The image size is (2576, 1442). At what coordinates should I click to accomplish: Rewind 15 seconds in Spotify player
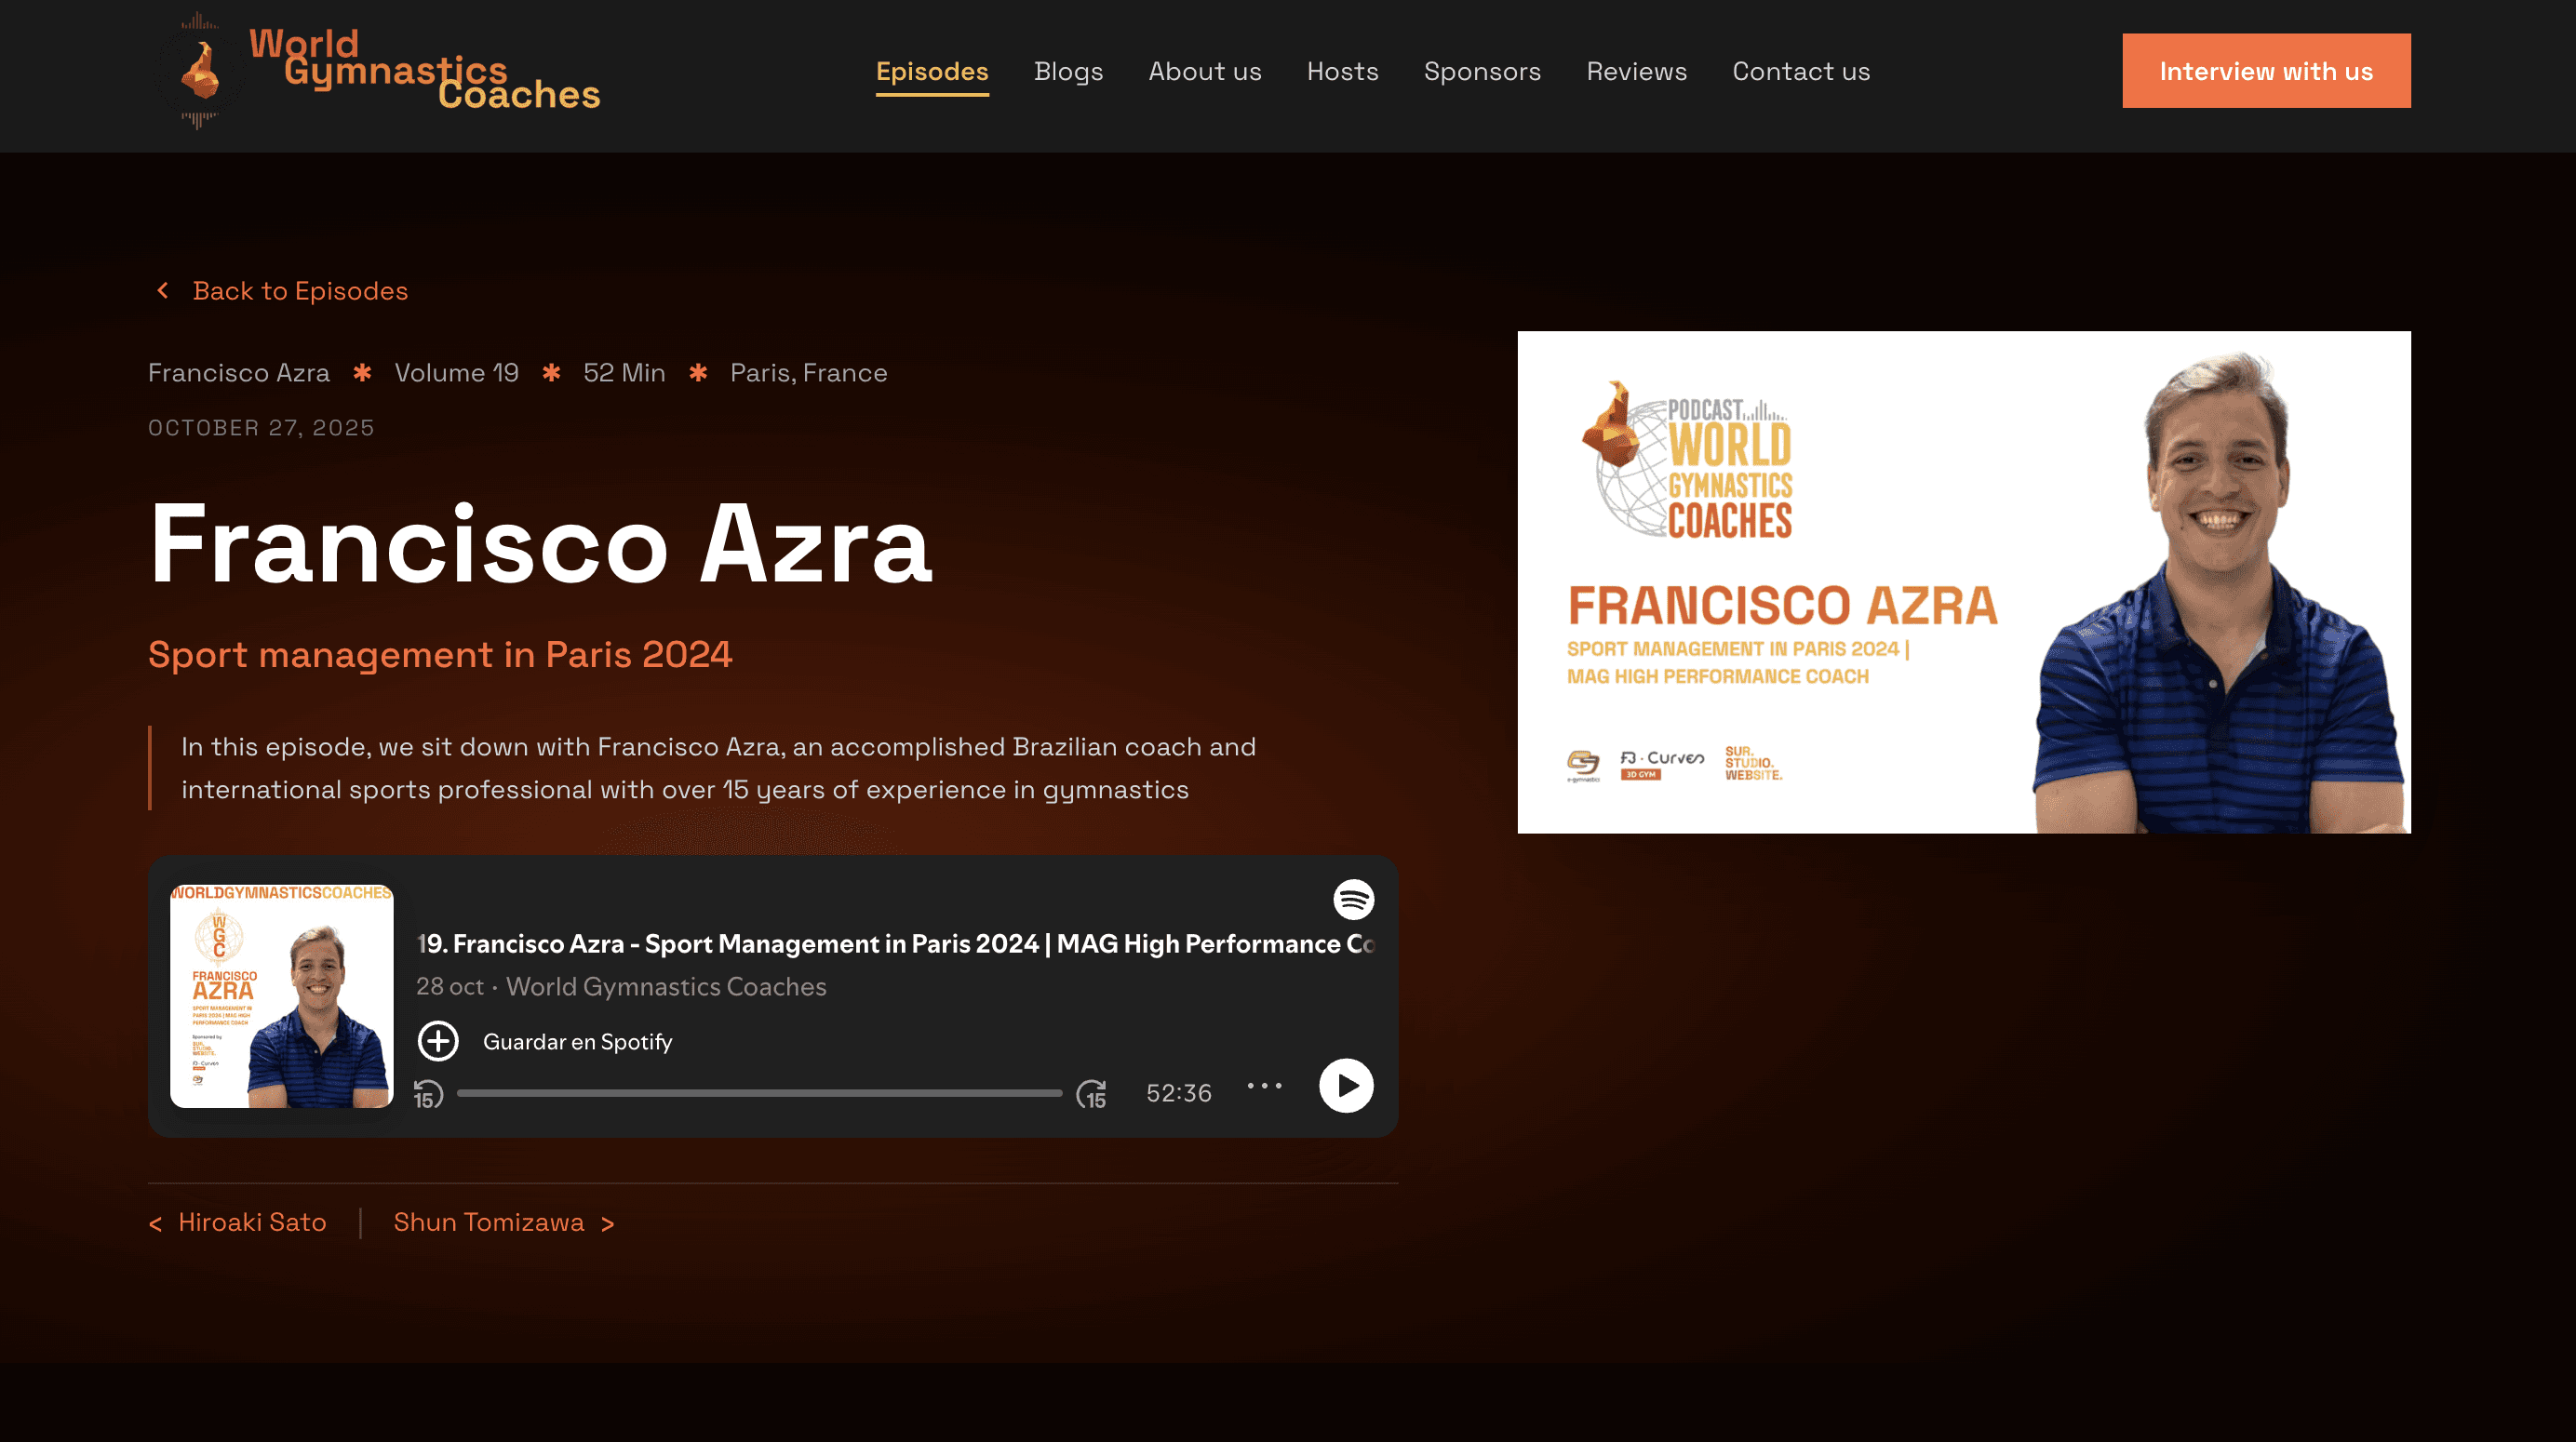point(428,1095)
